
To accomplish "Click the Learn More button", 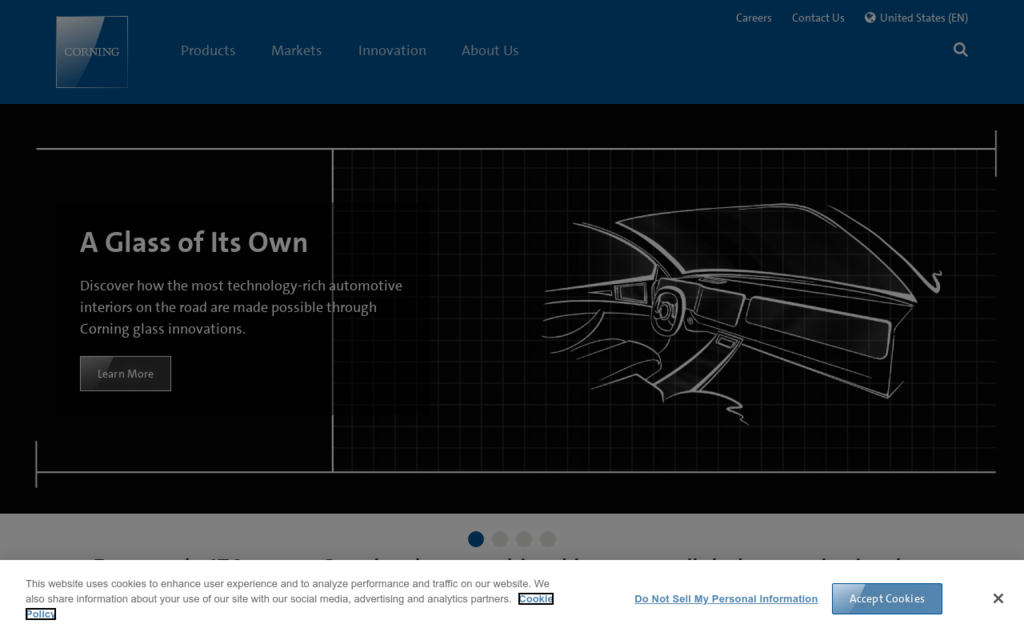I will click(x=125, y=373).
